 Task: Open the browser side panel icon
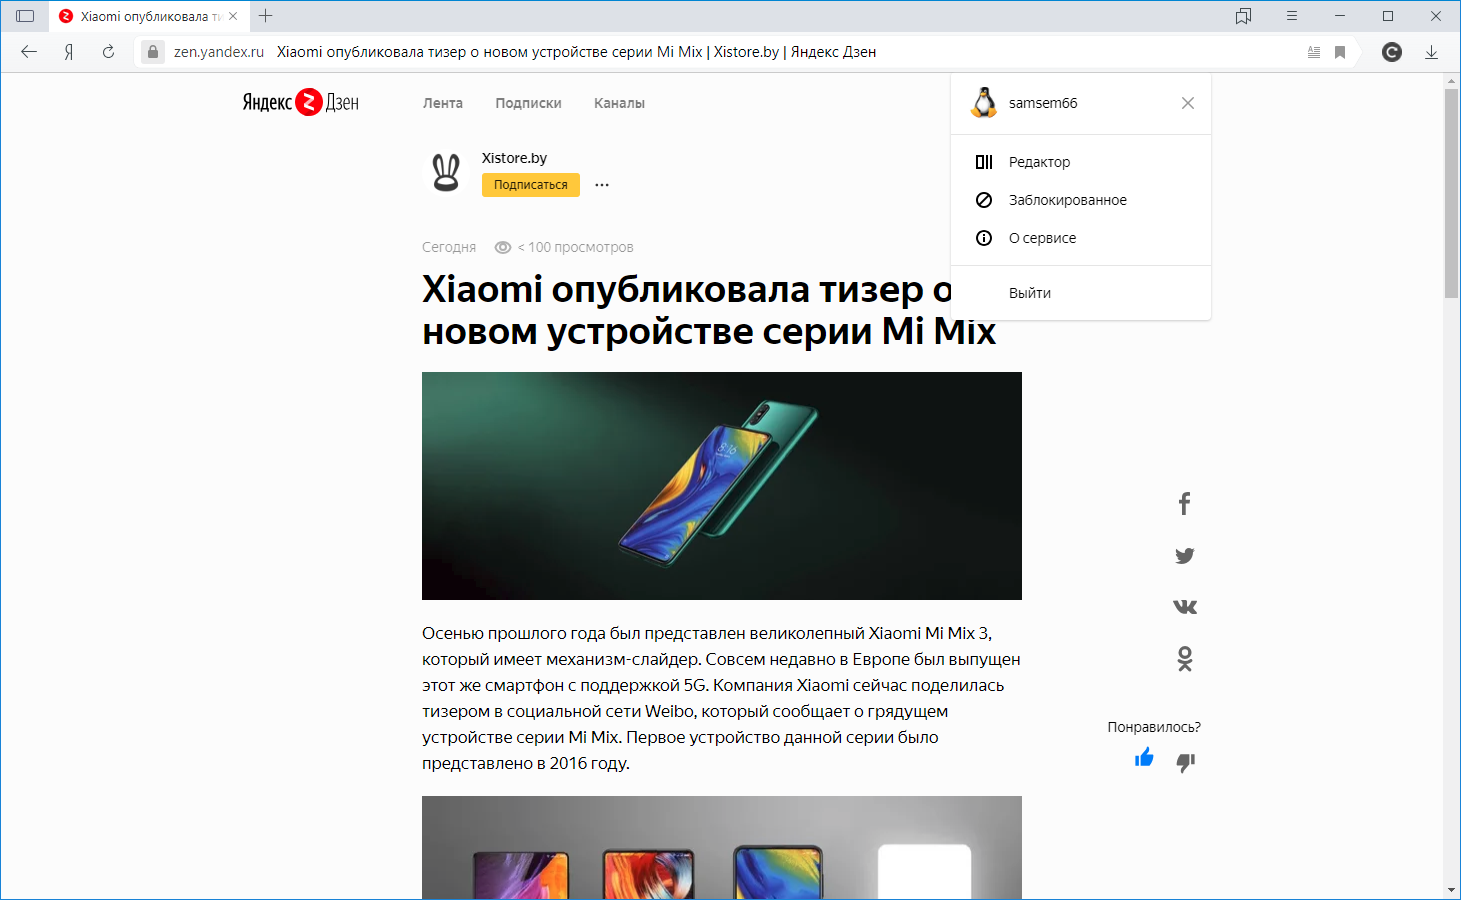click(25, 16)
